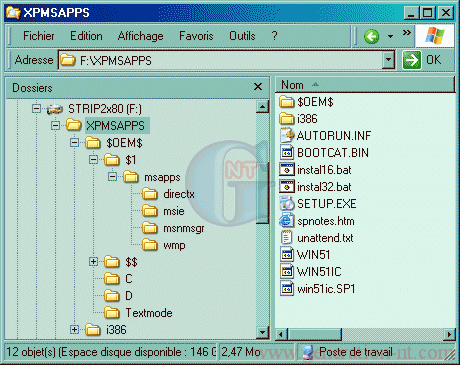Collapse the XPMSAPPS tree node
The image size is (460, 365).
coord(55,126)
